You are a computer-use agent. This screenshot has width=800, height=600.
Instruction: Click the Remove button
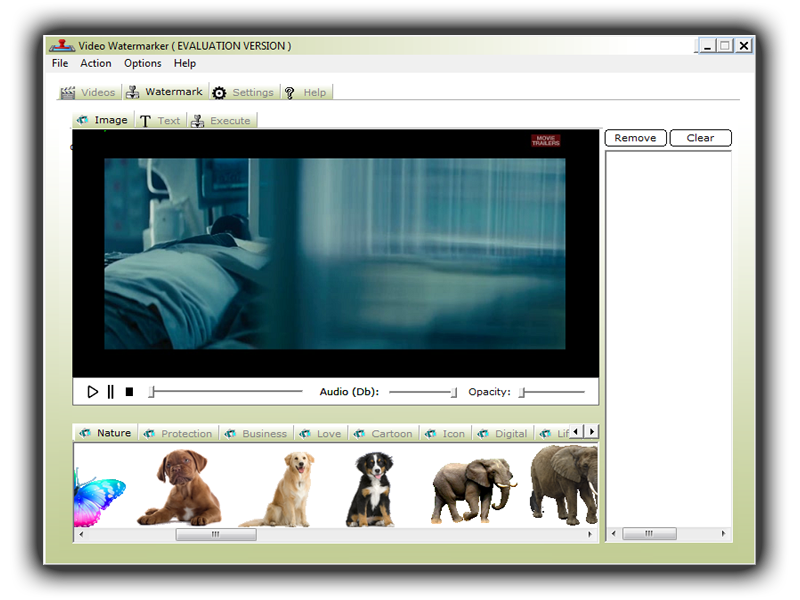click(635, 138)
